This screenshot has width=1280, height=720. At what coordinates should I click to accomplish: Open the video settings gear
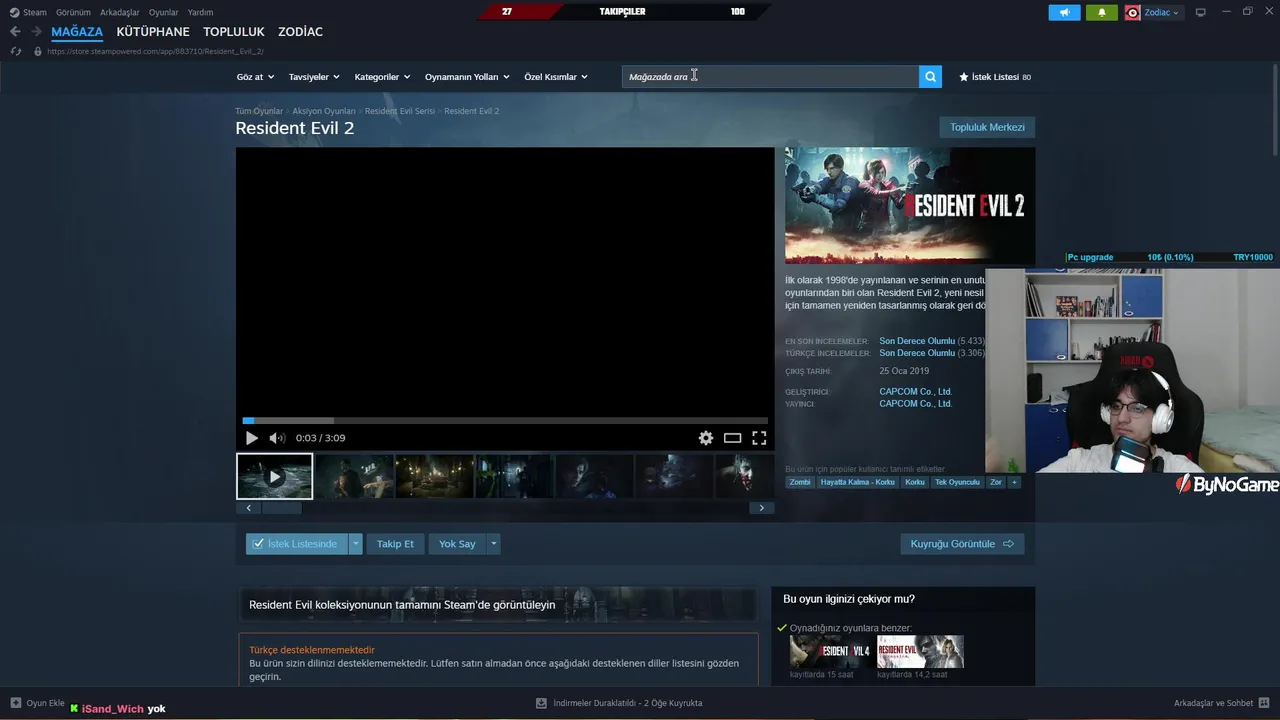[706, 438]
